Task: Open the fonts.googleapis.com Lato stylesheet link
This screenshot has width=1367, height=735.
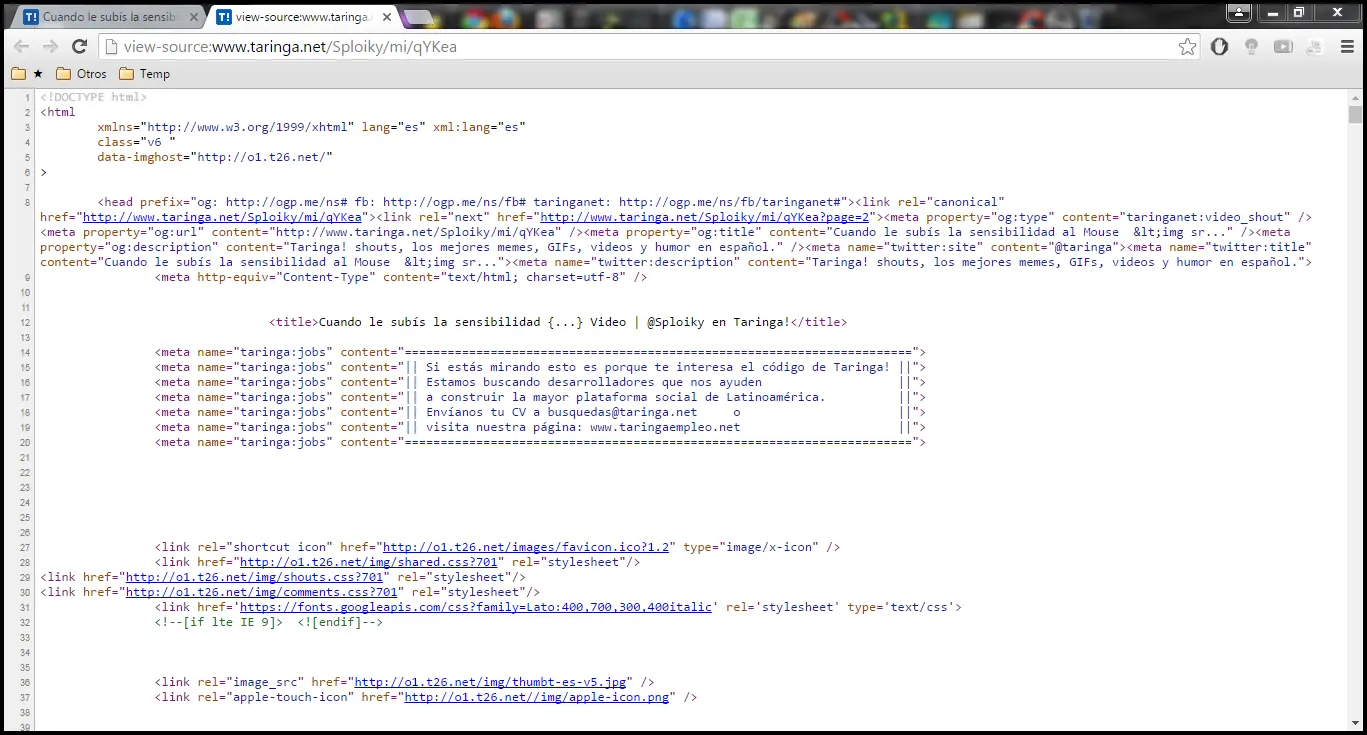Action: click(475, 607)
